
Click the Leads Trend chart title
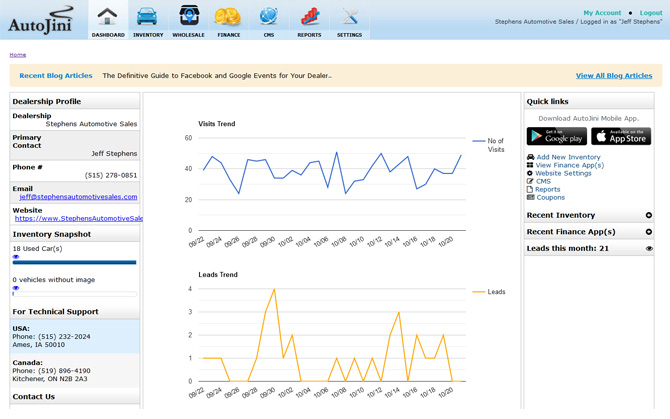(x=218, y=275)
